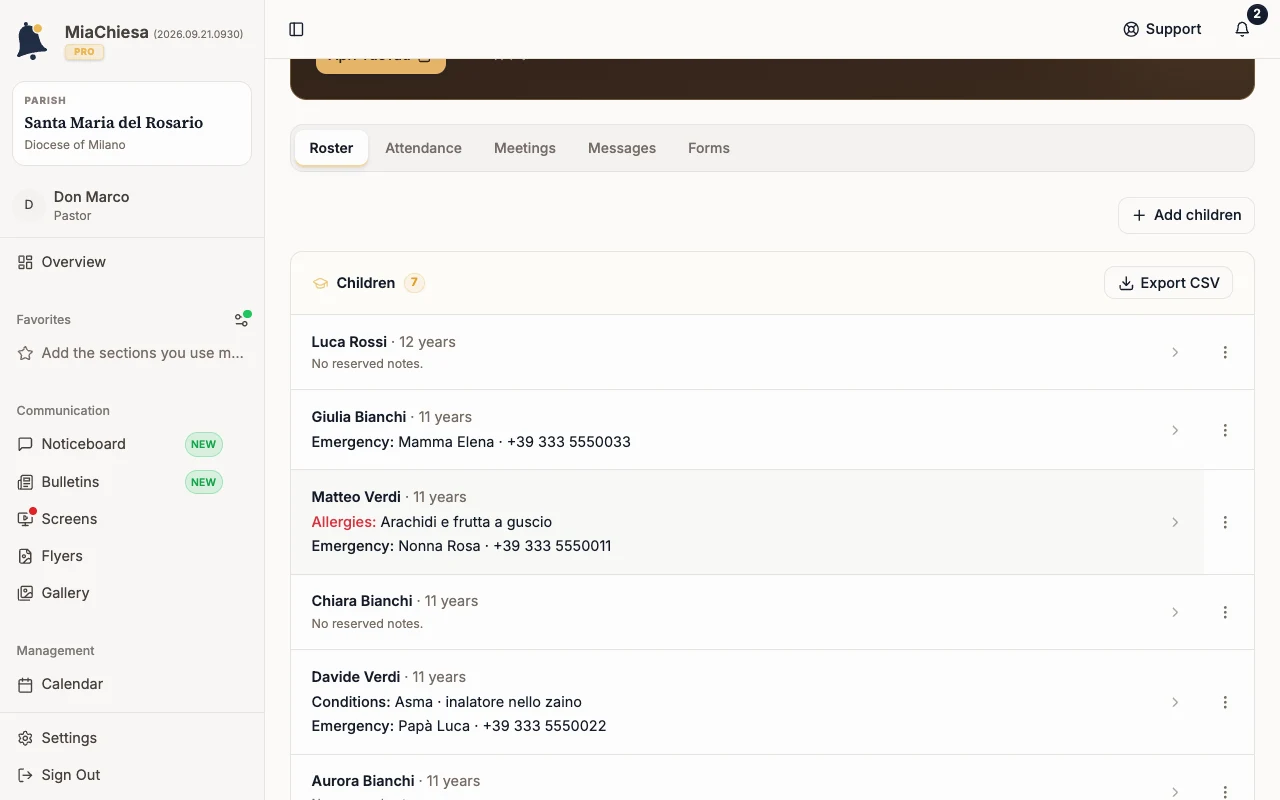Open the notifications bell
This screenshot has height=800, width=1280.
1242,29
